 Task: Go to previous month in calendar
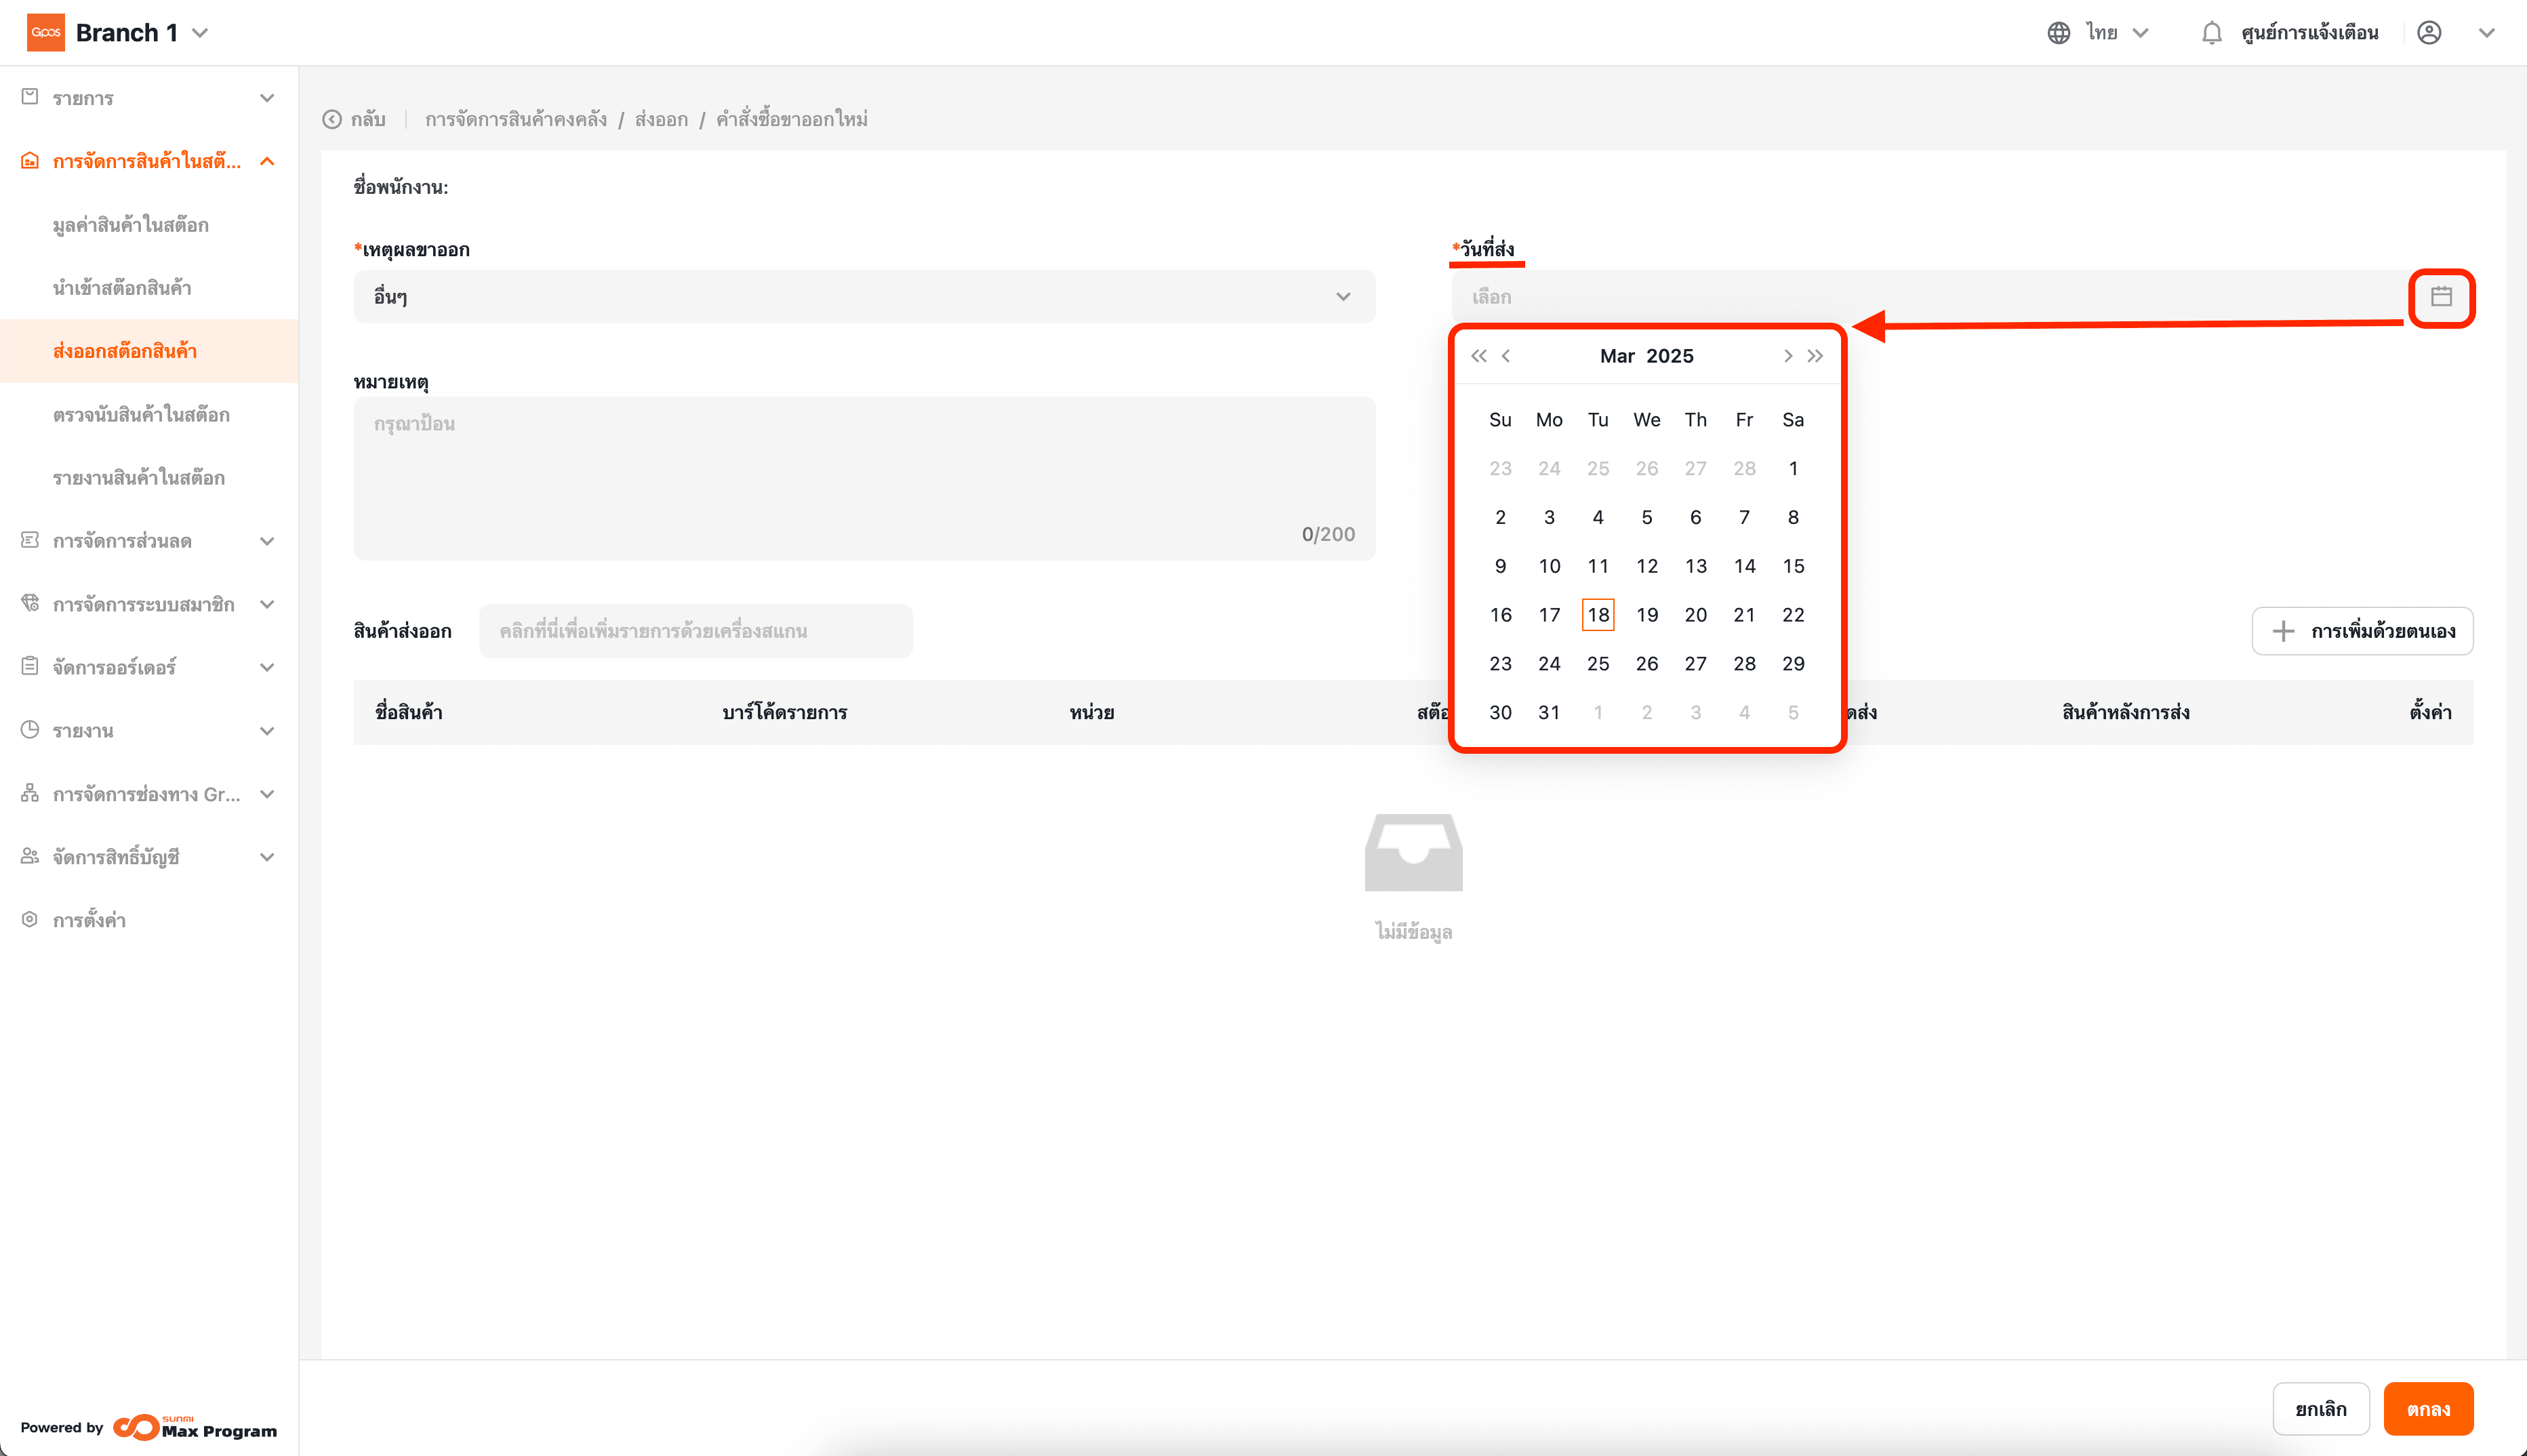coord(1506,356)
